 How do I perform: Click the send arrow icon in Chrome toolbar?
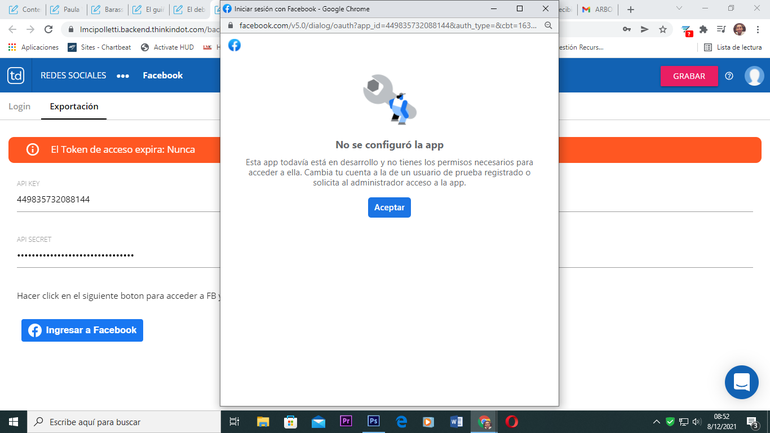(x=644, y=29)
